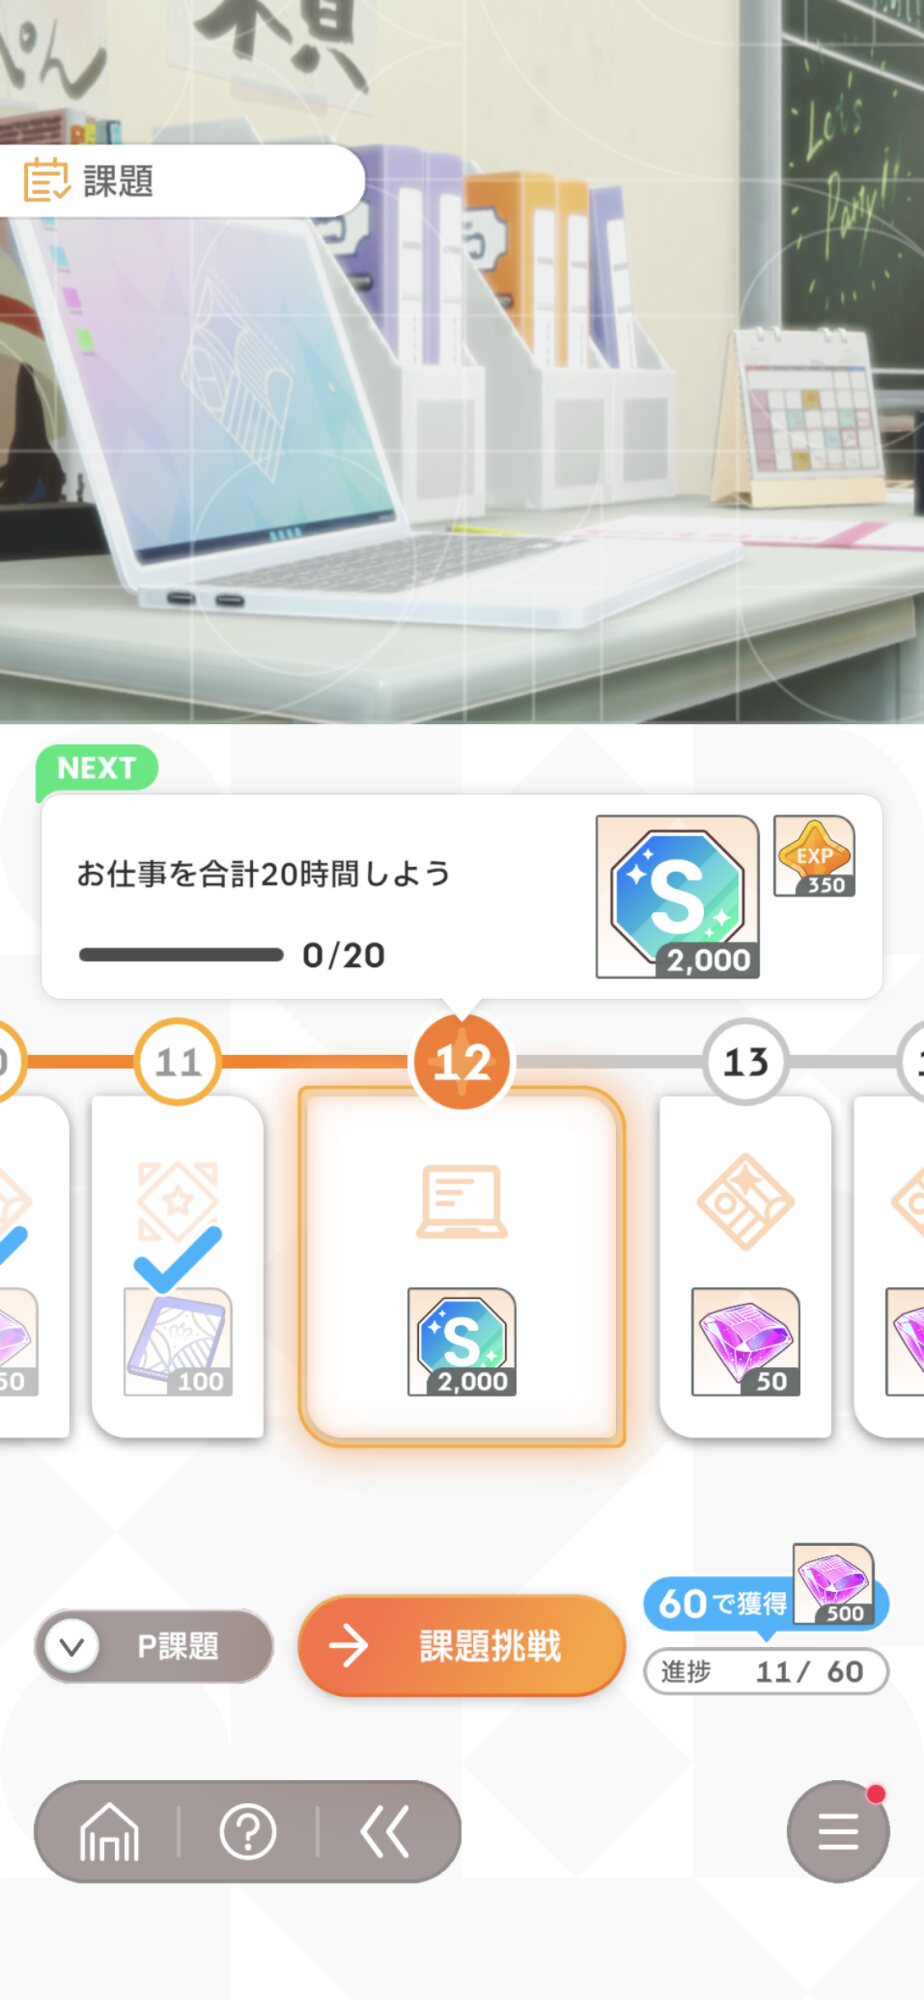The image size is (924, 2000).
Task: Tap the ticket icon on task 13 card
Action: [x=746, y=1202]
